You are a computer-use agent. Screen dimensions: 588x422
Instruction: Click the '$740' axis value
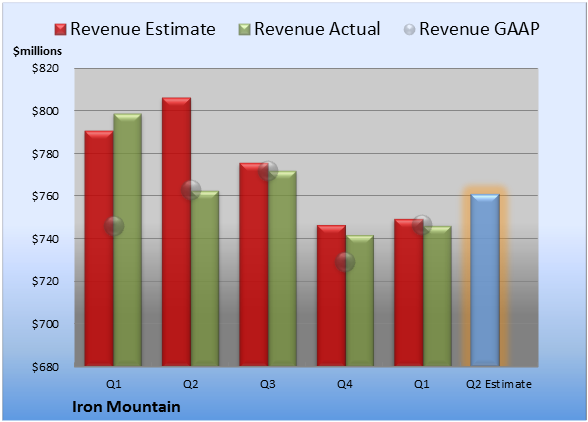(45, 239)
